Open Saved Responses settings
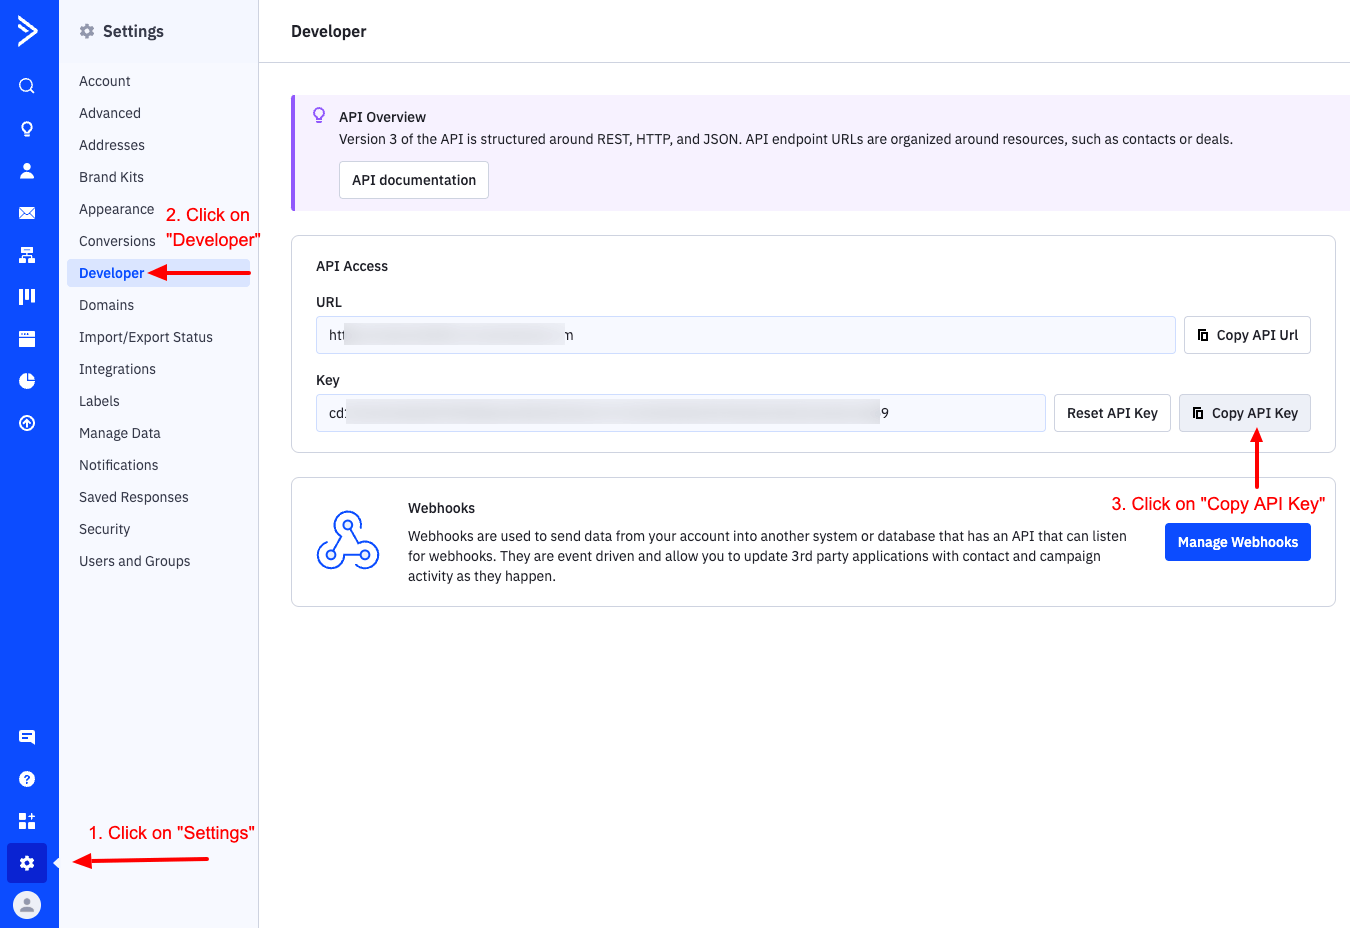The width and height of the screenshot is (1350, 928). [x=134, y=497]
